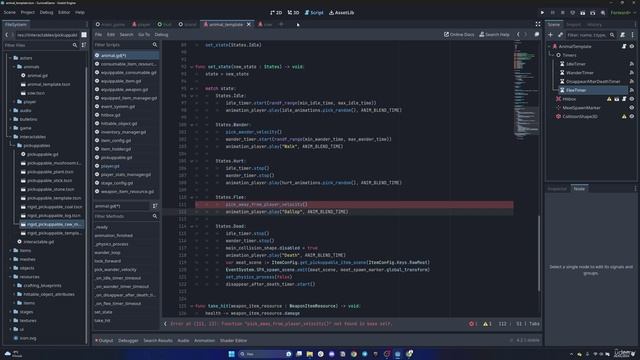
Task: Switch to the 3D workspace
Action: tap(293, 13)
